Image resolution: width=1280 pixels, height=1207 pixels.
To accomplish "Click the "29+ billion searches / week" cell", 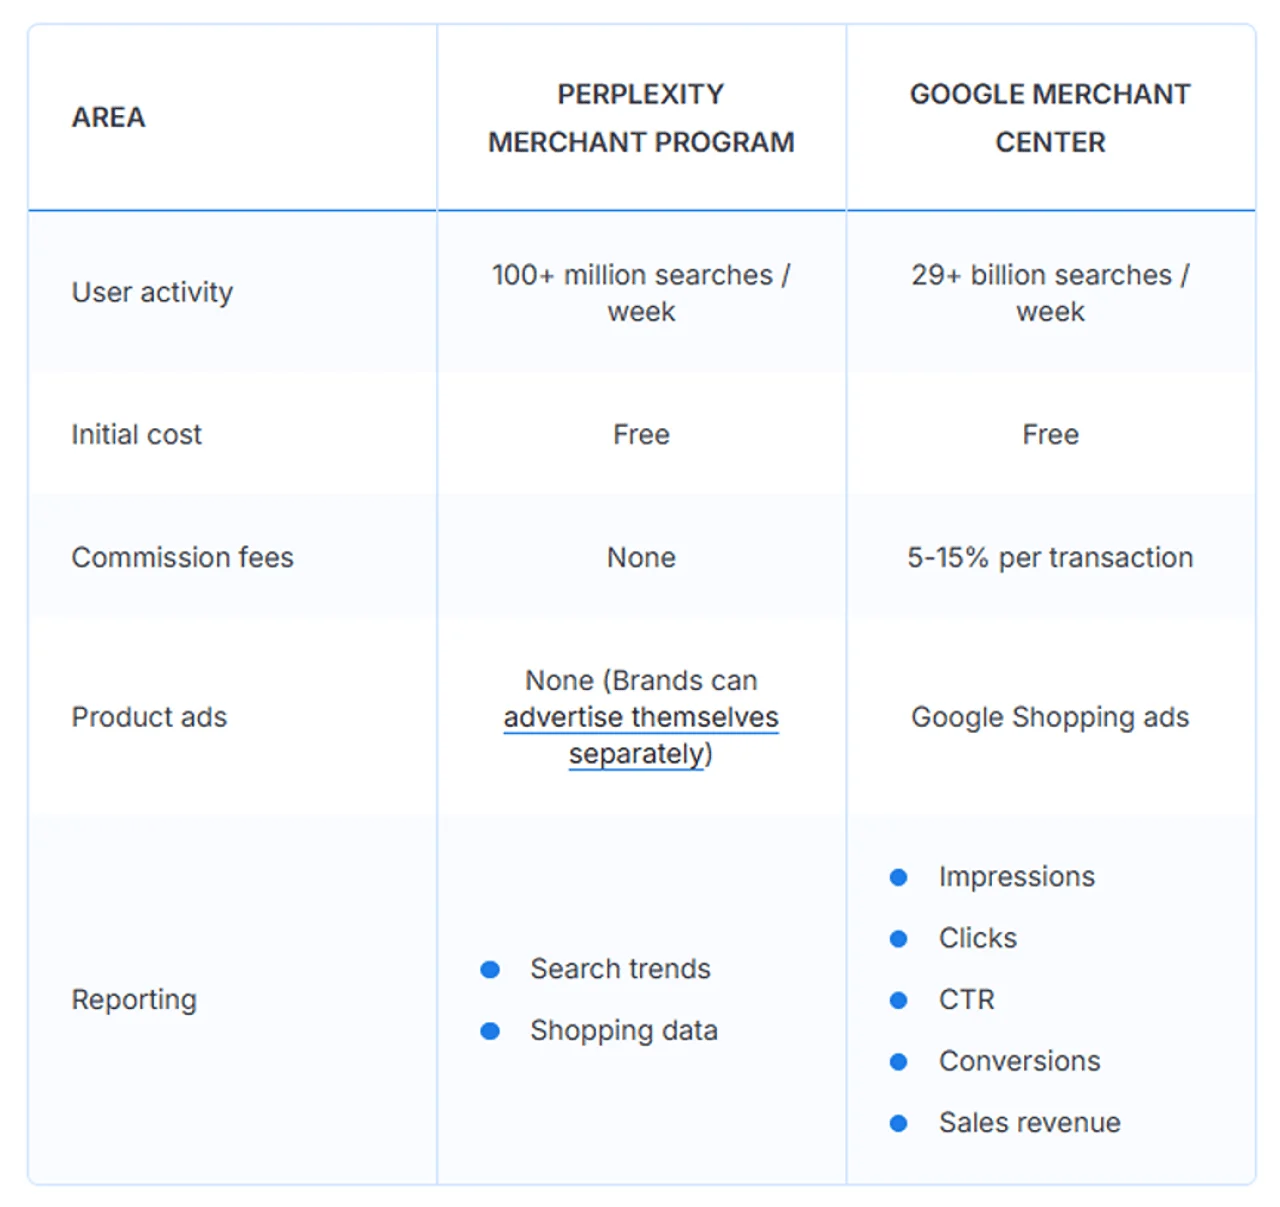I will (1050, 293).
